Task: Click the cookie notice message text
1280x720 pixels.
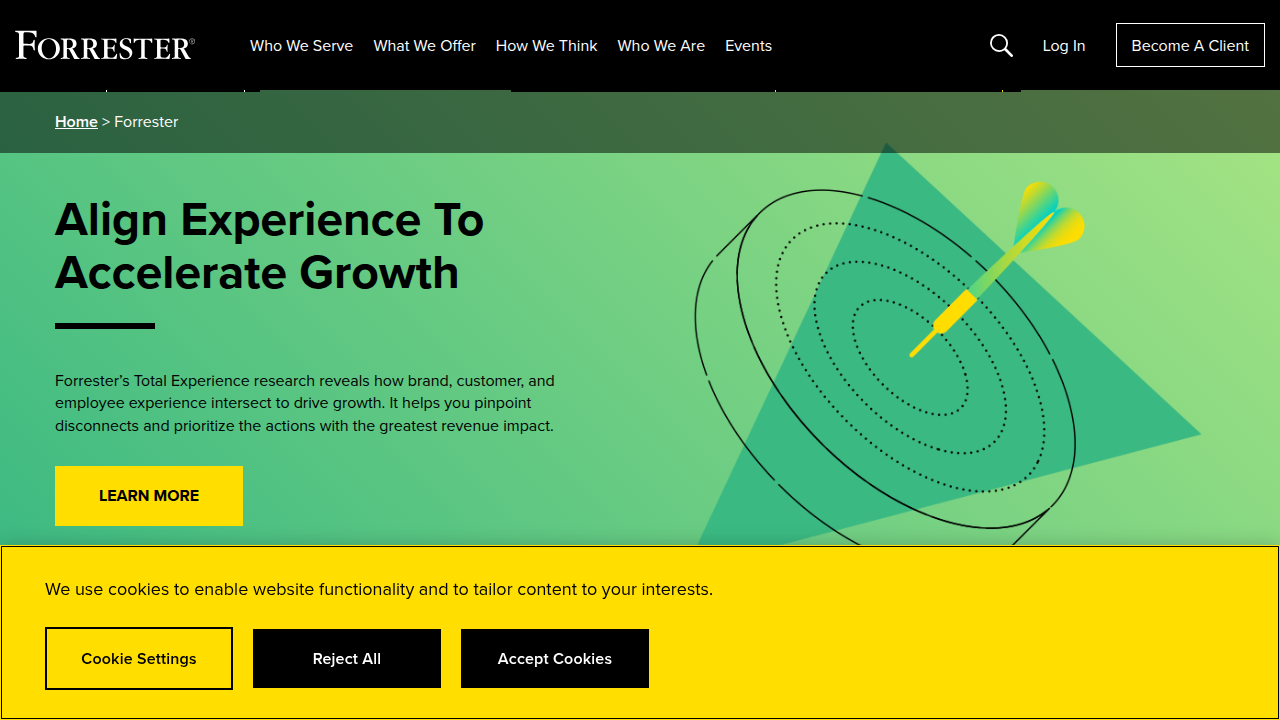Action: tap(379, 589)
